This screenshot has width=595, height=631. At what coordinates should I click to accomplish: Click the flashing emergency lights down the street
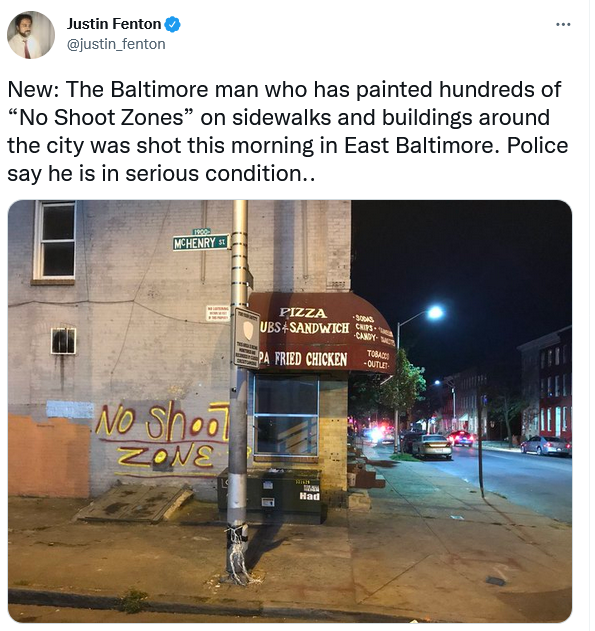tap(377, 433)
